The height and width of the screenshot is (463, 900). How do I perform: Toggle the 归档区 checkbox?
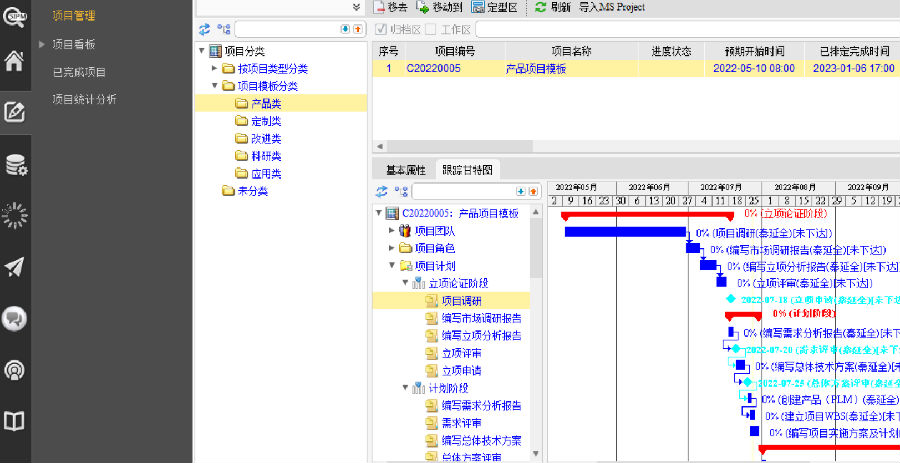[x=380, y=29]
